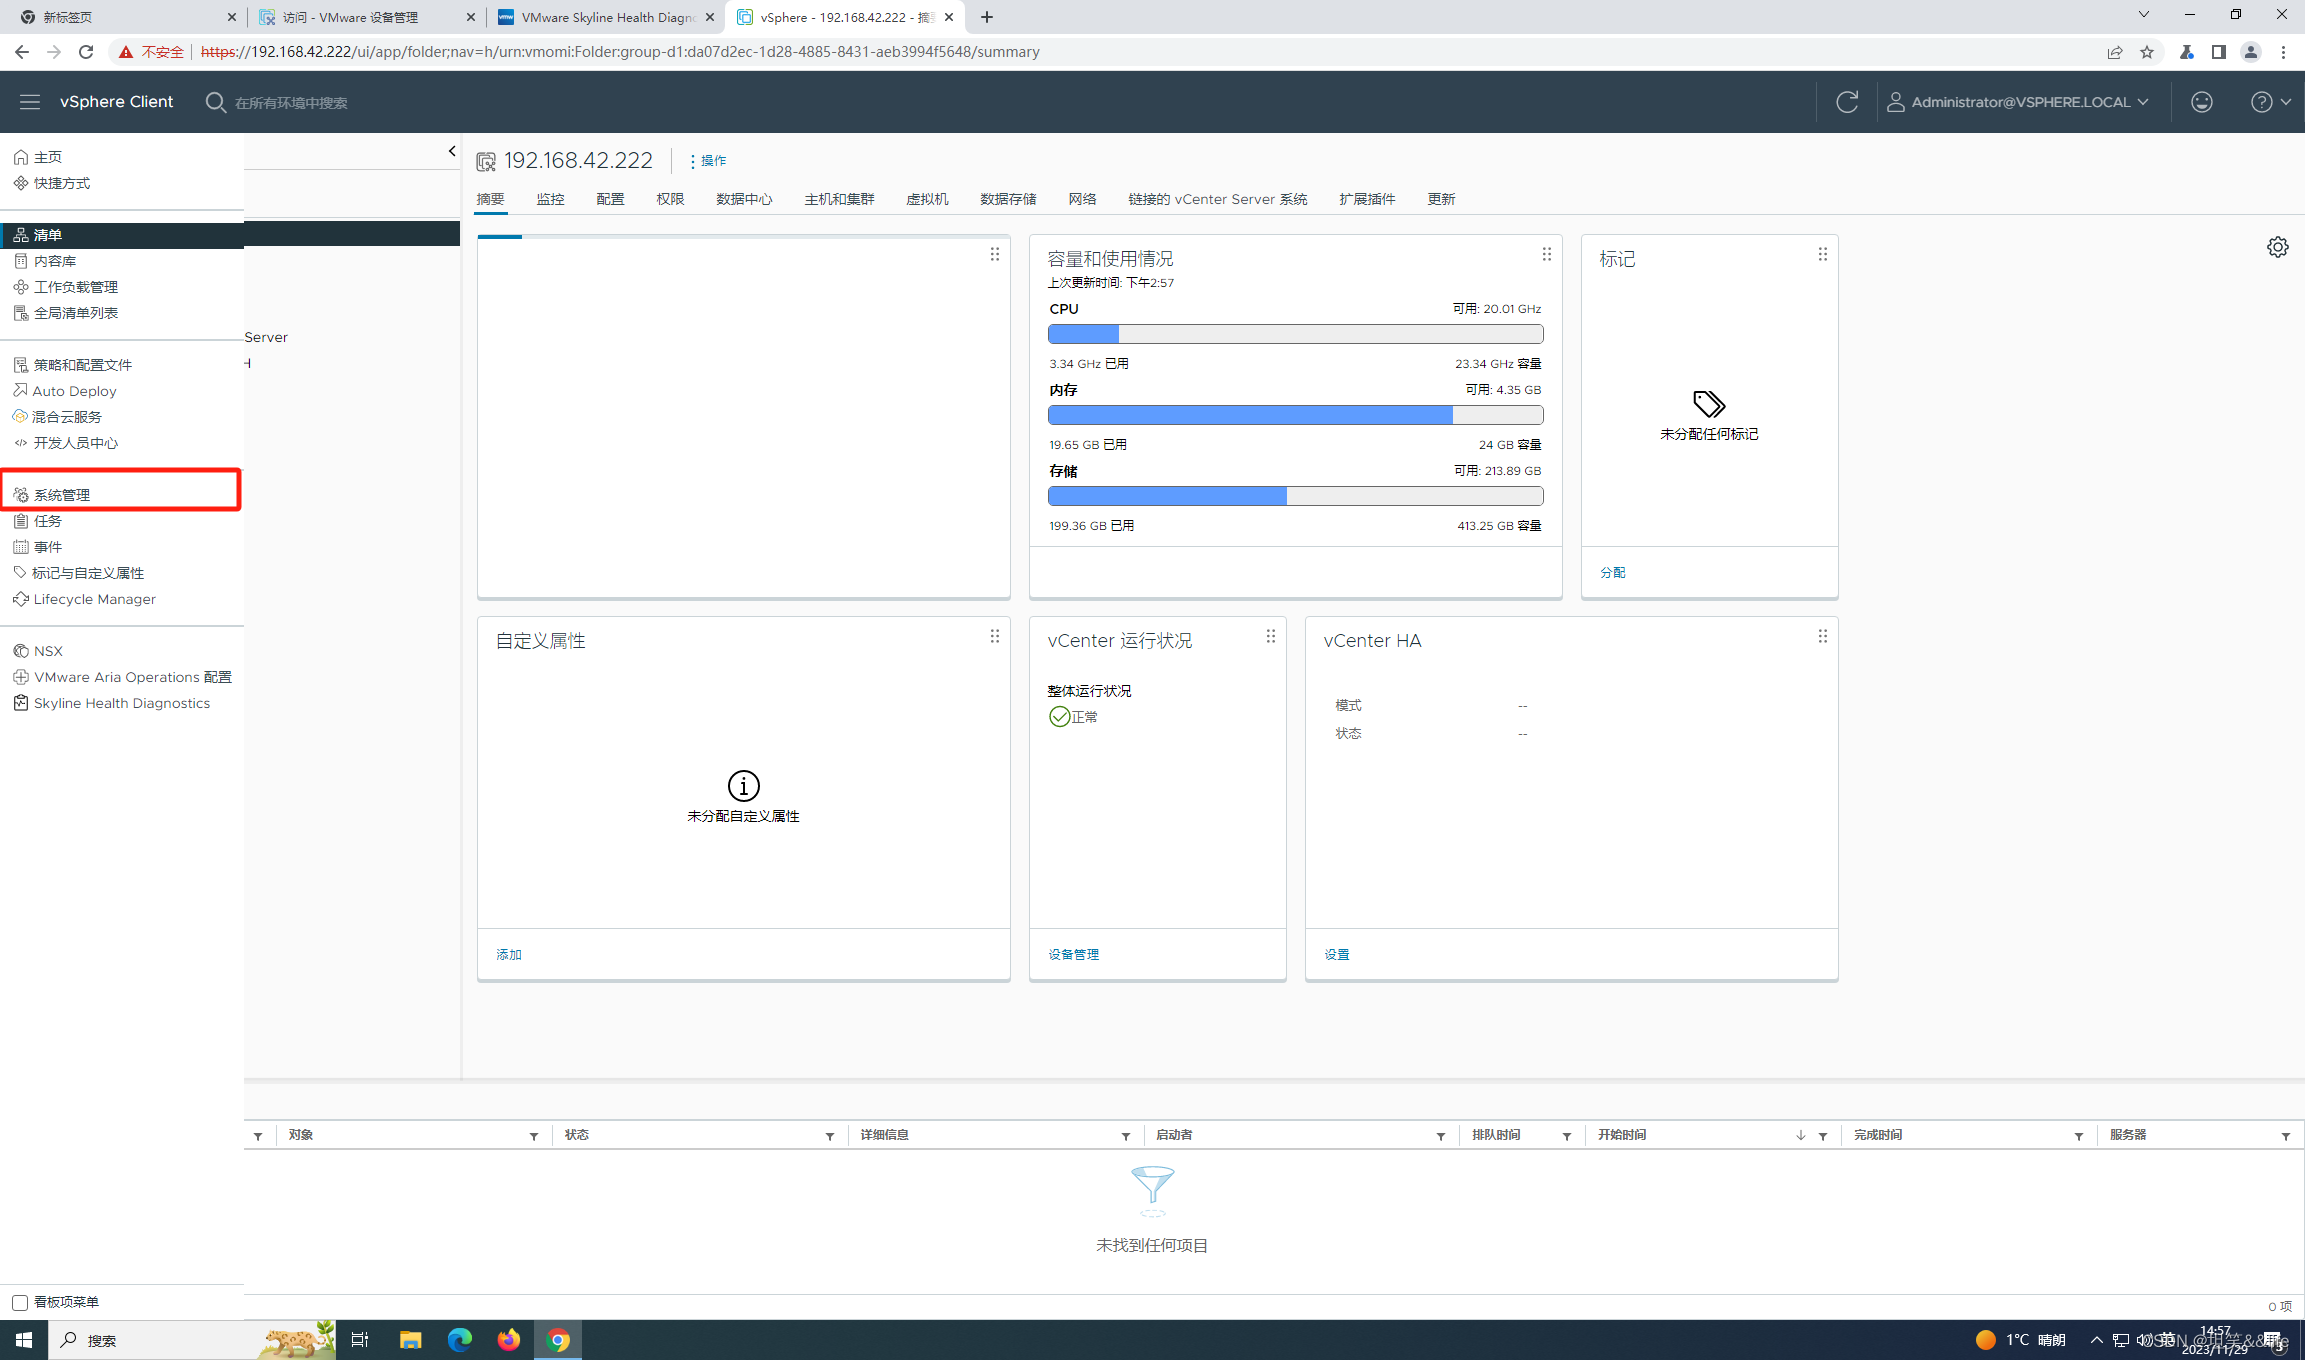Switch to the 摘要 tab

[490, 199]
